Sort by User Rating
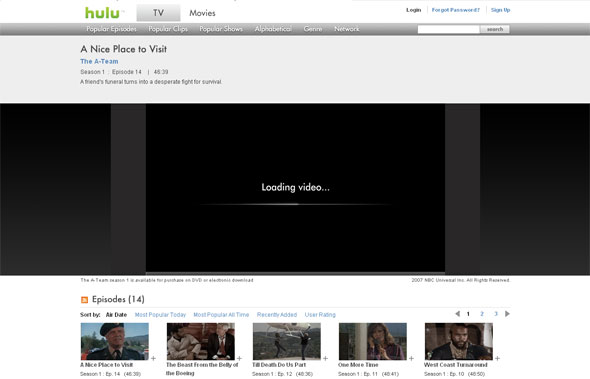Screen dimensions: 590x379 coord(320,315)
